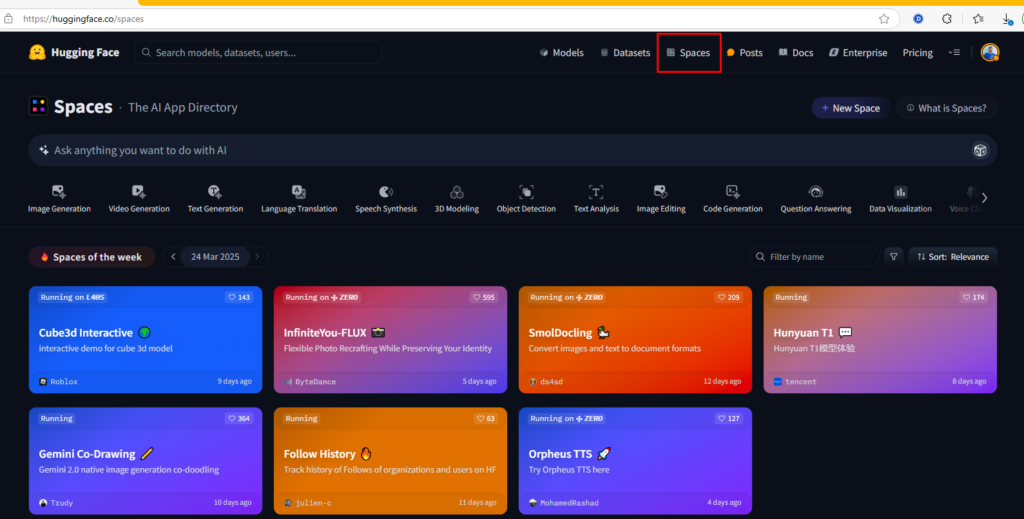Click the Image Editing category icon
Image resolution: width=1024 pixels, height=519 pixels.
(661, 191)
